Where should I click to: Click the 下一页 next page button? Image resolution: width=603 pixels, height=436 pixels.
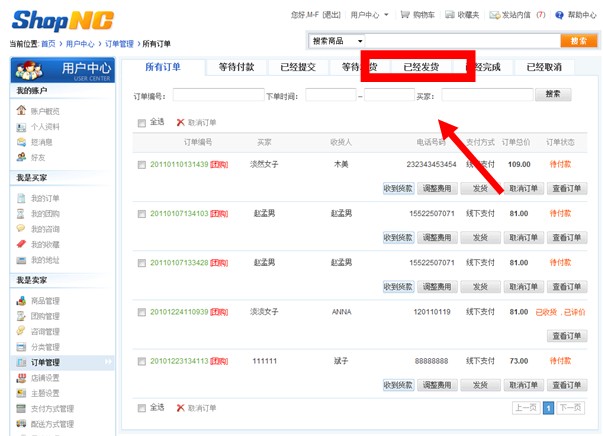point(570,408)
